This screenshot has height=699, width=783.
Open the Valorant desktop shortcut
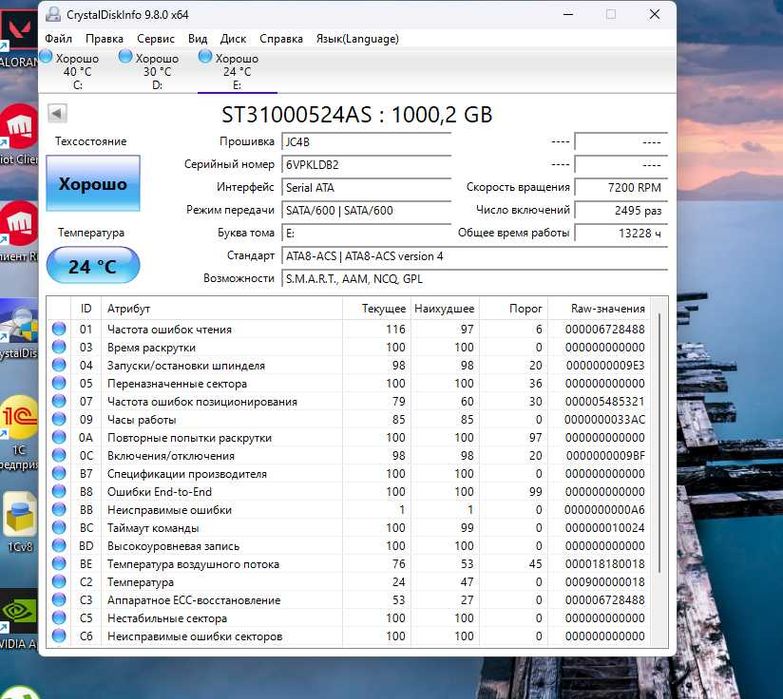[18, 39]
